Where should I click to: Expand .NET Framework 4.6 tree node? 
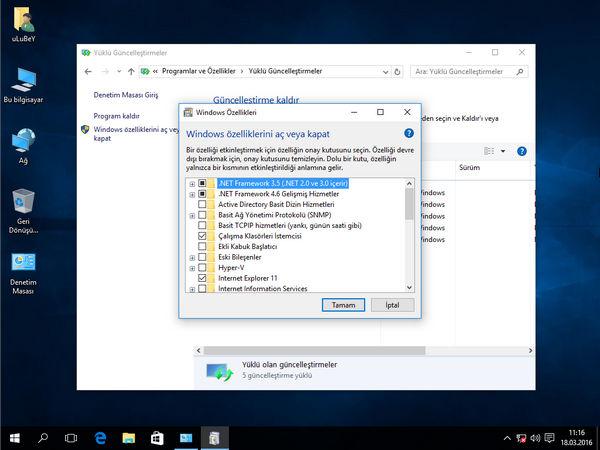pos(192,195)
